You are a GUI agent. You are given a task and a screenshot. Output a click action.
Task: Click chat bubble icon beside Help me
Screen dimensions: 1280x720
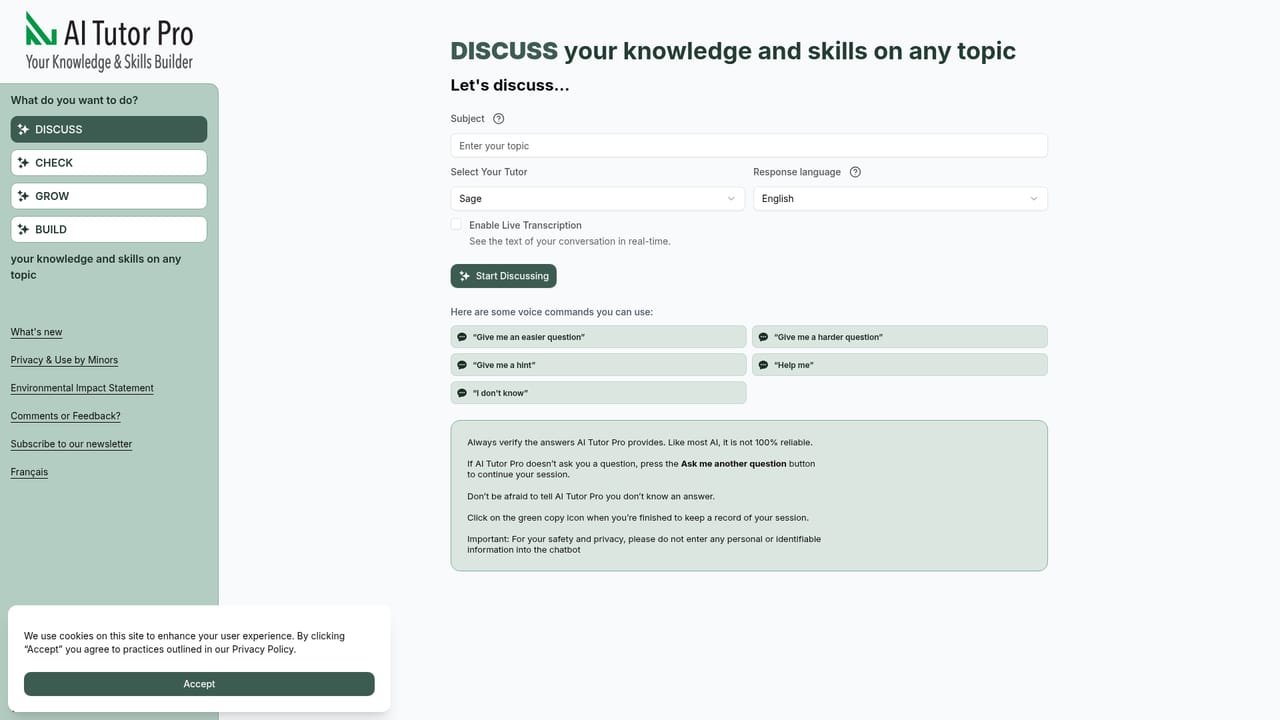[x=763, y=365]
